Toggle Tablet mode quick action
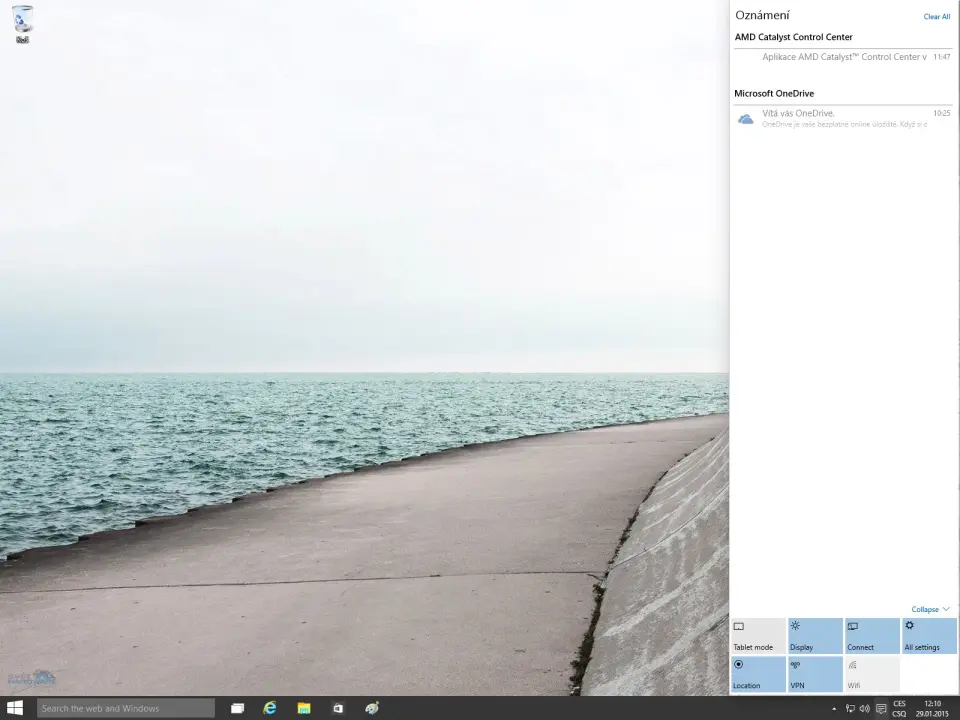The width and height of the screenshot is (960, 720). pos(758,636)
